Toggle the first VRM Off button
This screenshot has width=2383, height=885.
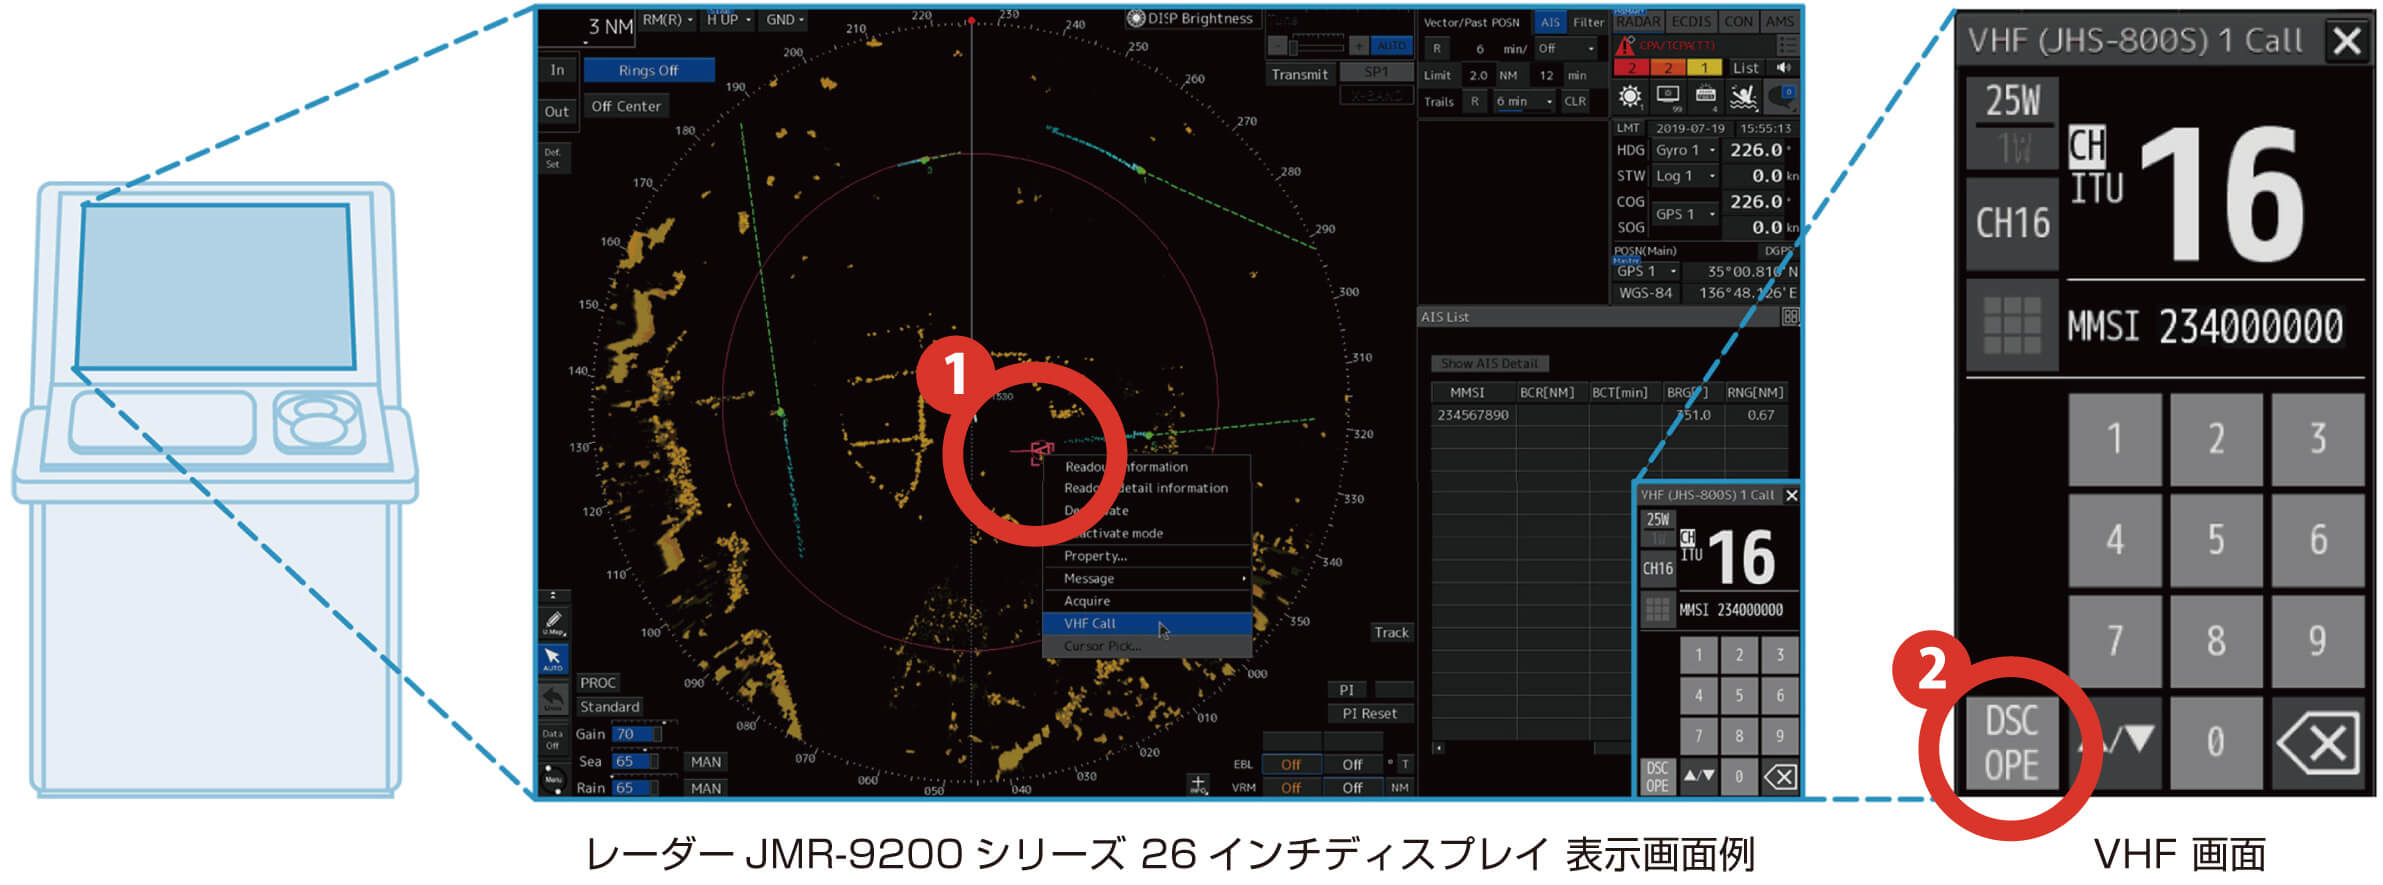[1291, 788]
